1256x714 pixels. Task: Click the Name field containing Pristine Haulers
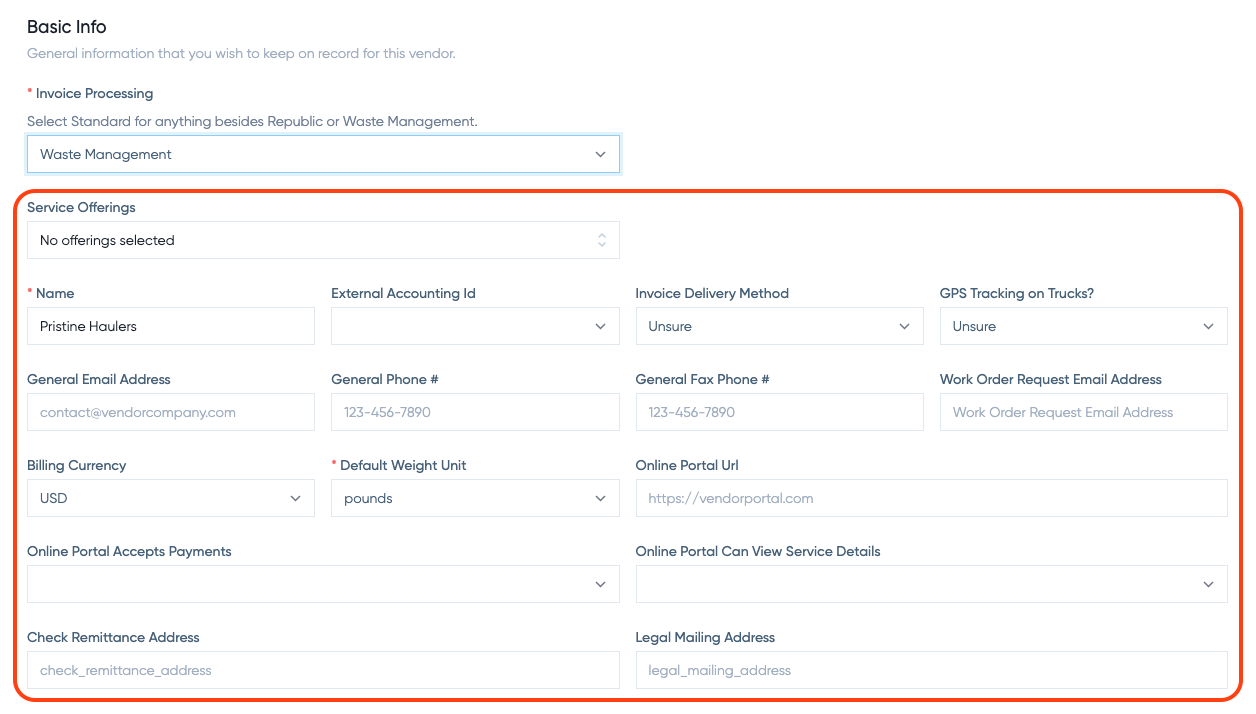[170, 325]
